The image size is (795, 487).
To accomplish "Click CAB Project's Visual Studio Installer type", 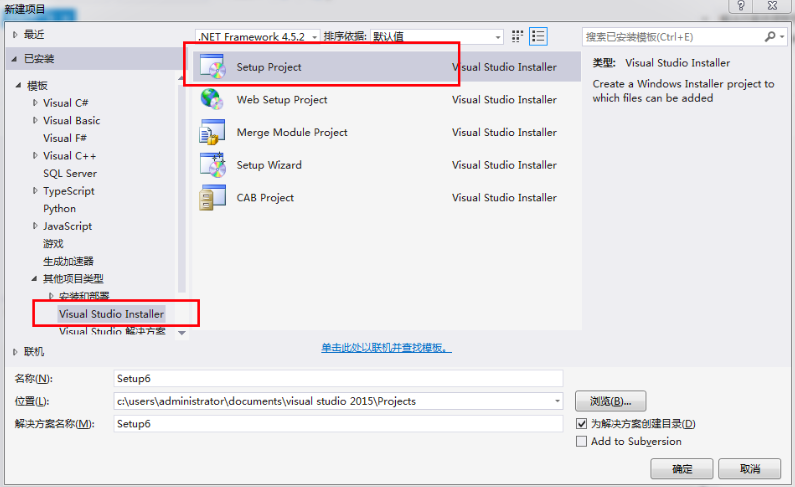I will (x=504, y=198).
